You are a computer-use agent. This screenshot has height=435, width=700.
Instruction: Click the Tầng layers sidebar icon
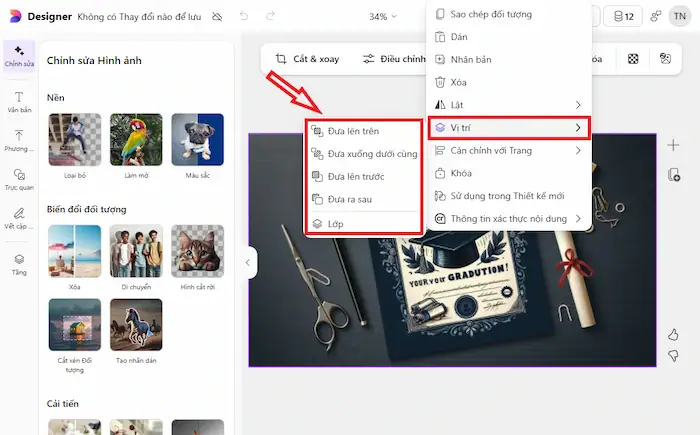coord(19,263)
